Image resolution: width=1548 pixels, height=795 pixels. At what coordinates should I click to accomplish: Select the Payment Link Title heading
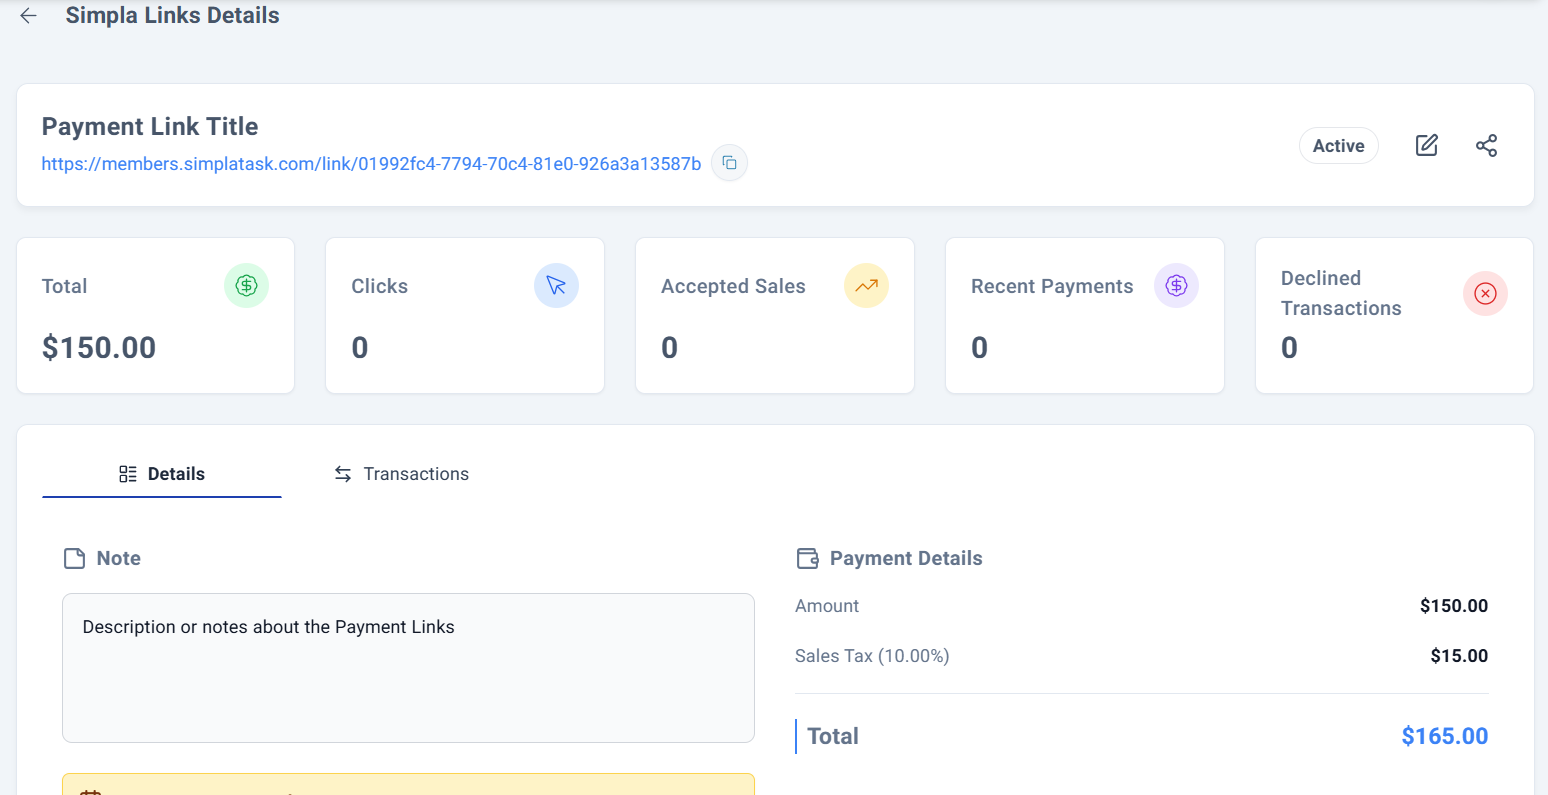tap(150, 127)
